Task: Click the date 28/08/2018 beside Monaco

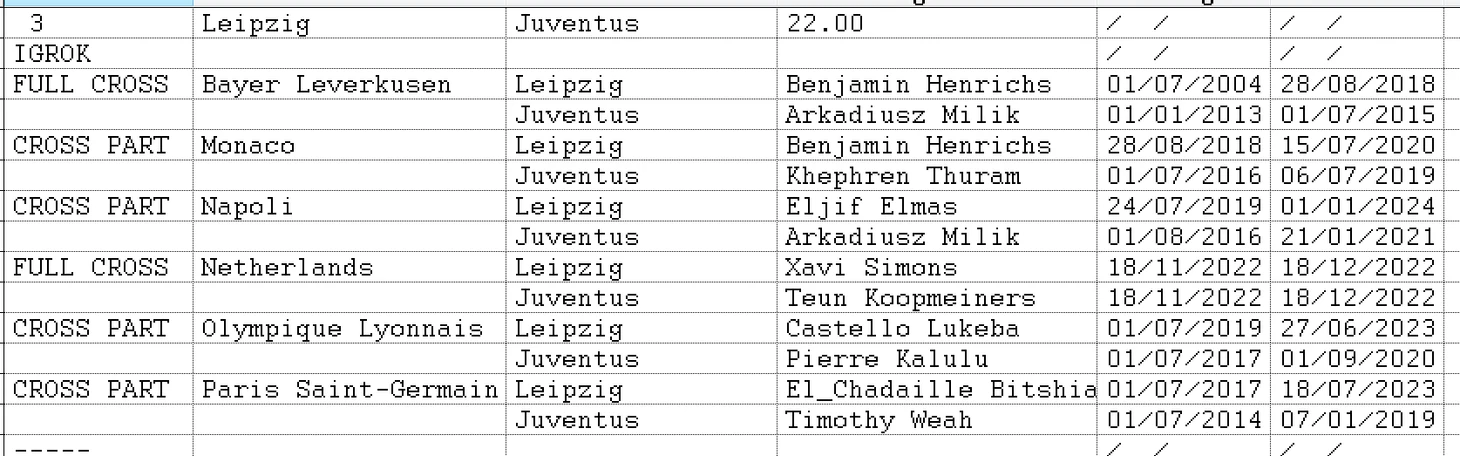Action: (1184, 145)
